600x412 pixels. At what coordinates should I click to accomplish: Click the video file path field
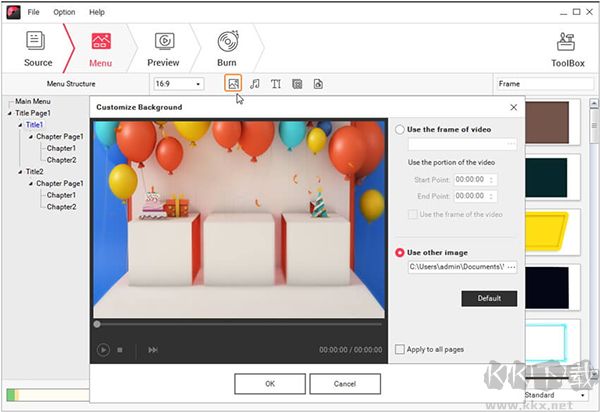pyautogui.click(x=457, y=144)
